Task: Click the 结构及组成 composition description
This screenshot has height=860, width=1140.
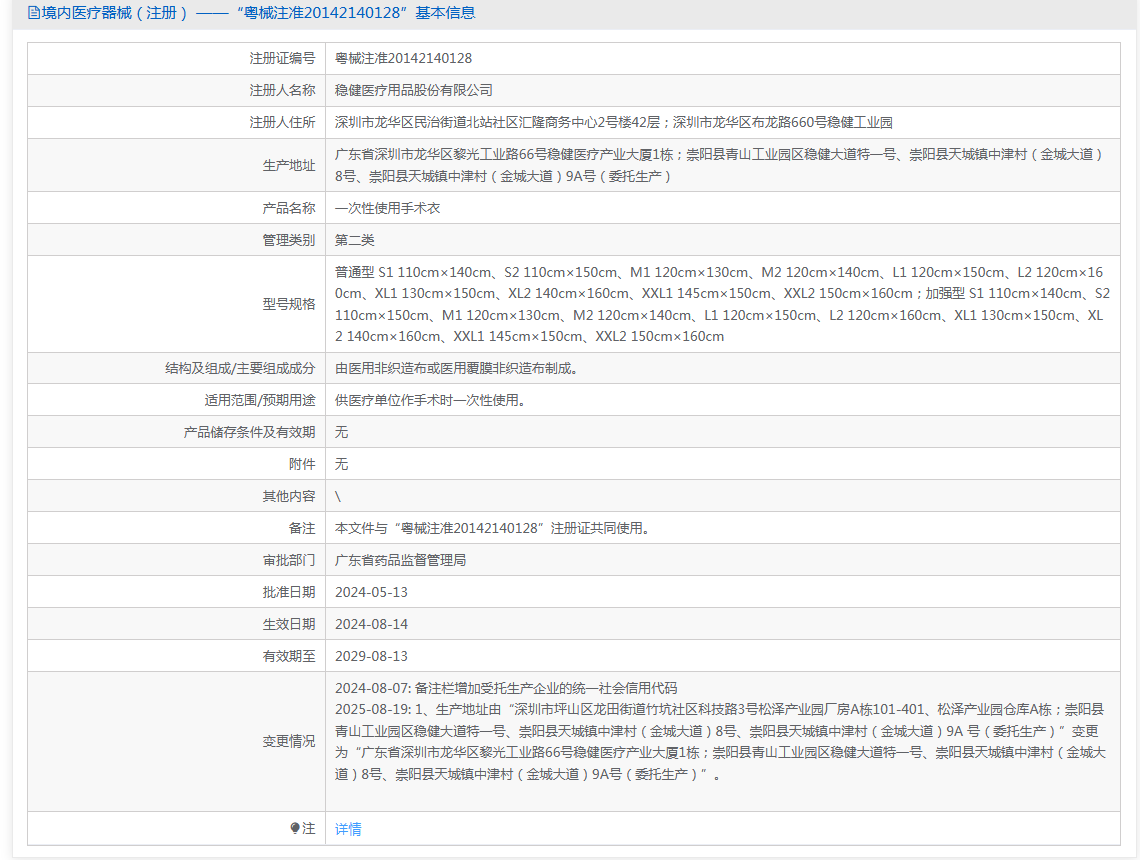Action: (456, 368)
